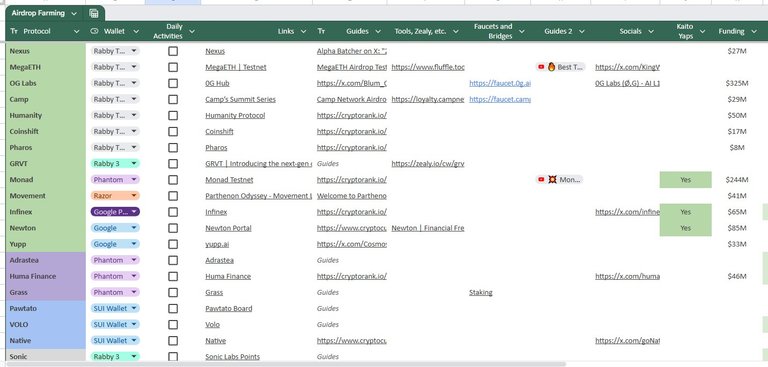The height and width of the screenshot is (367, 768).
Task: Select the green Yes cell for Infinex
Action: (x=685, y=212)
